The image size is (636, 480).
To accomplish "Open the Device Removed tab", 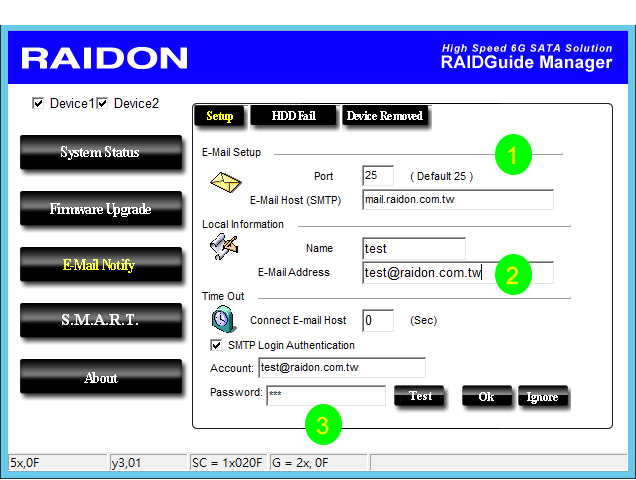I will click(384, 116).
